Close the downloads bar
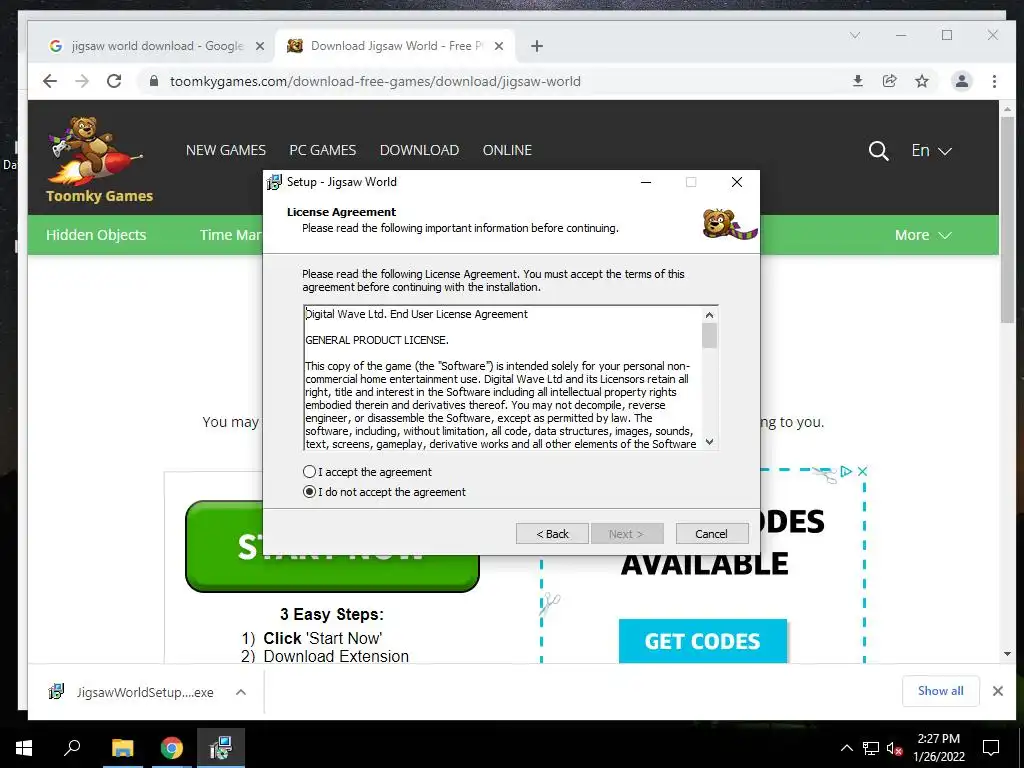Viewport: 1024px width, 768px height. tap(997, 691)
